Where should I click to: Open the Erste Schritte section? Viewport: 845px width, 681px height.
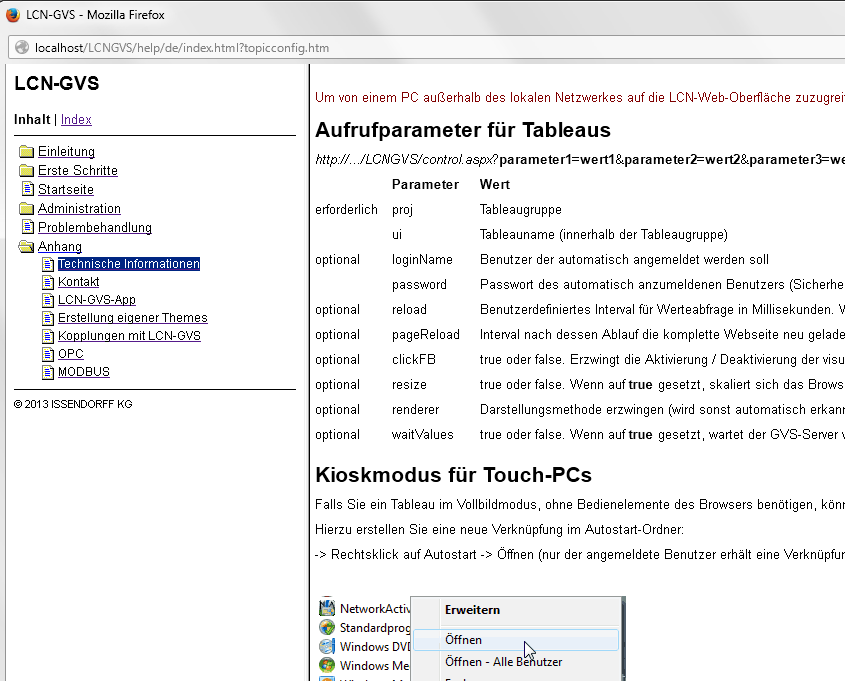78,171
